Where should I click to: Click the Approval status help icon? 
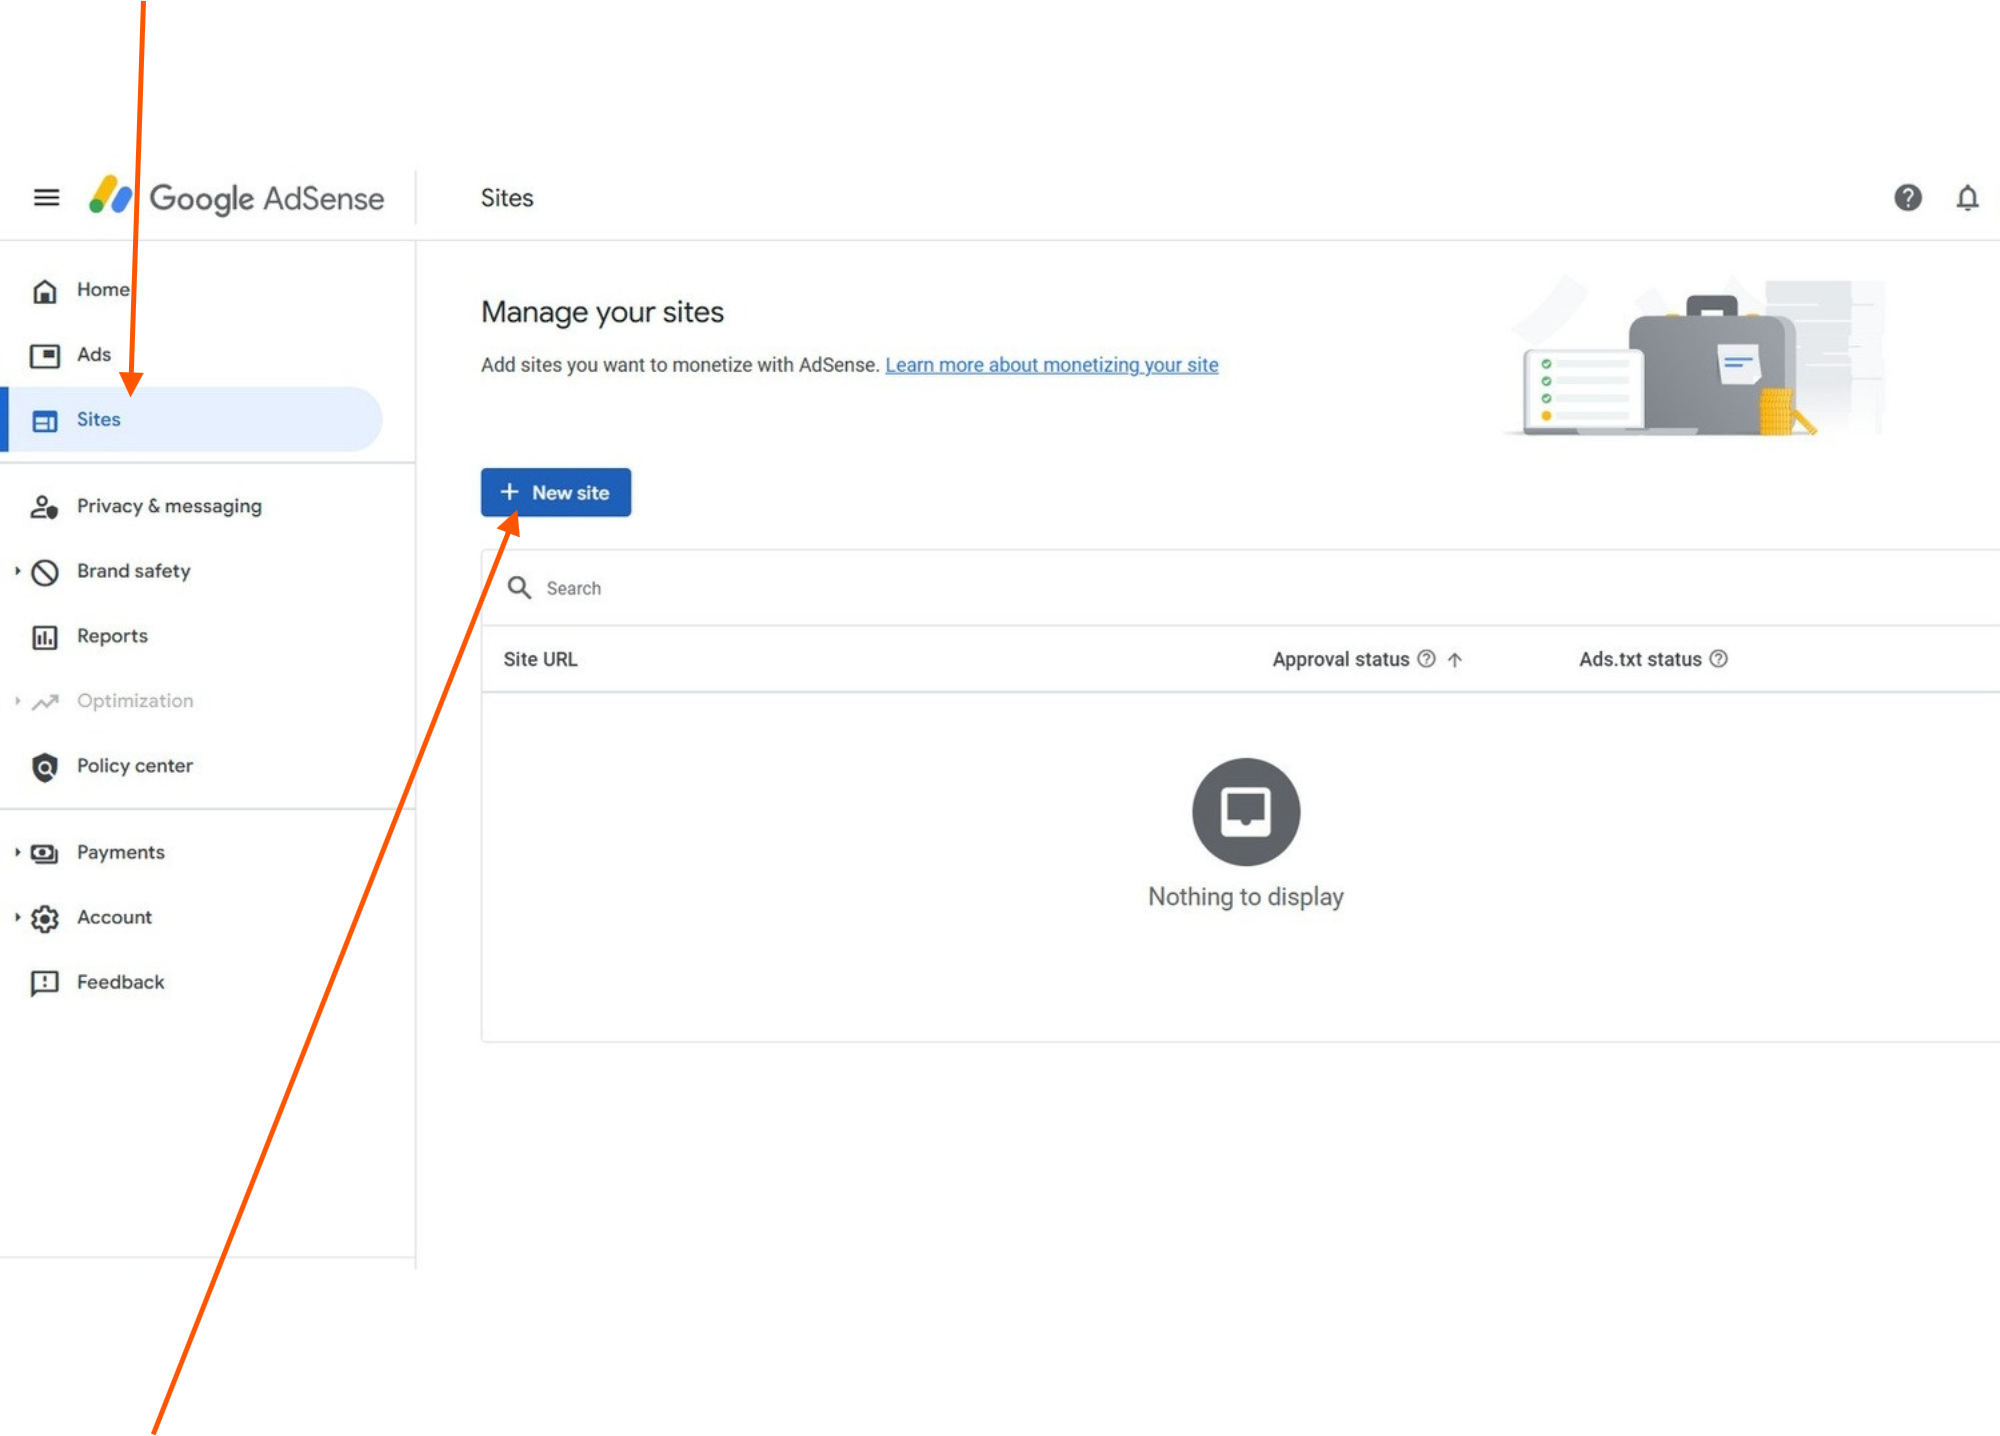(1427, 659)
